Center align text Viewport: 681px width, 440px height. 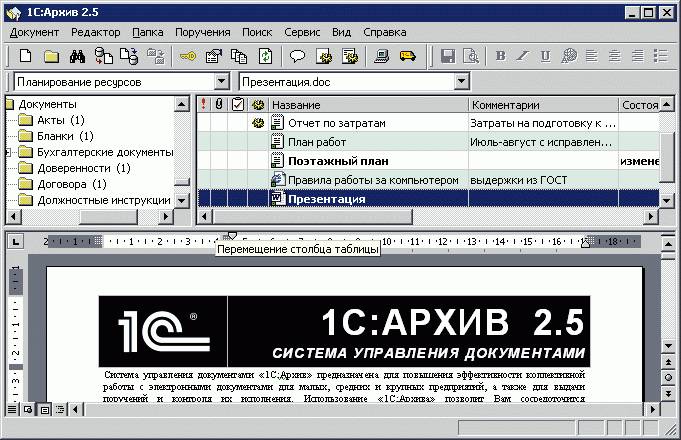(x=615, y=56)
